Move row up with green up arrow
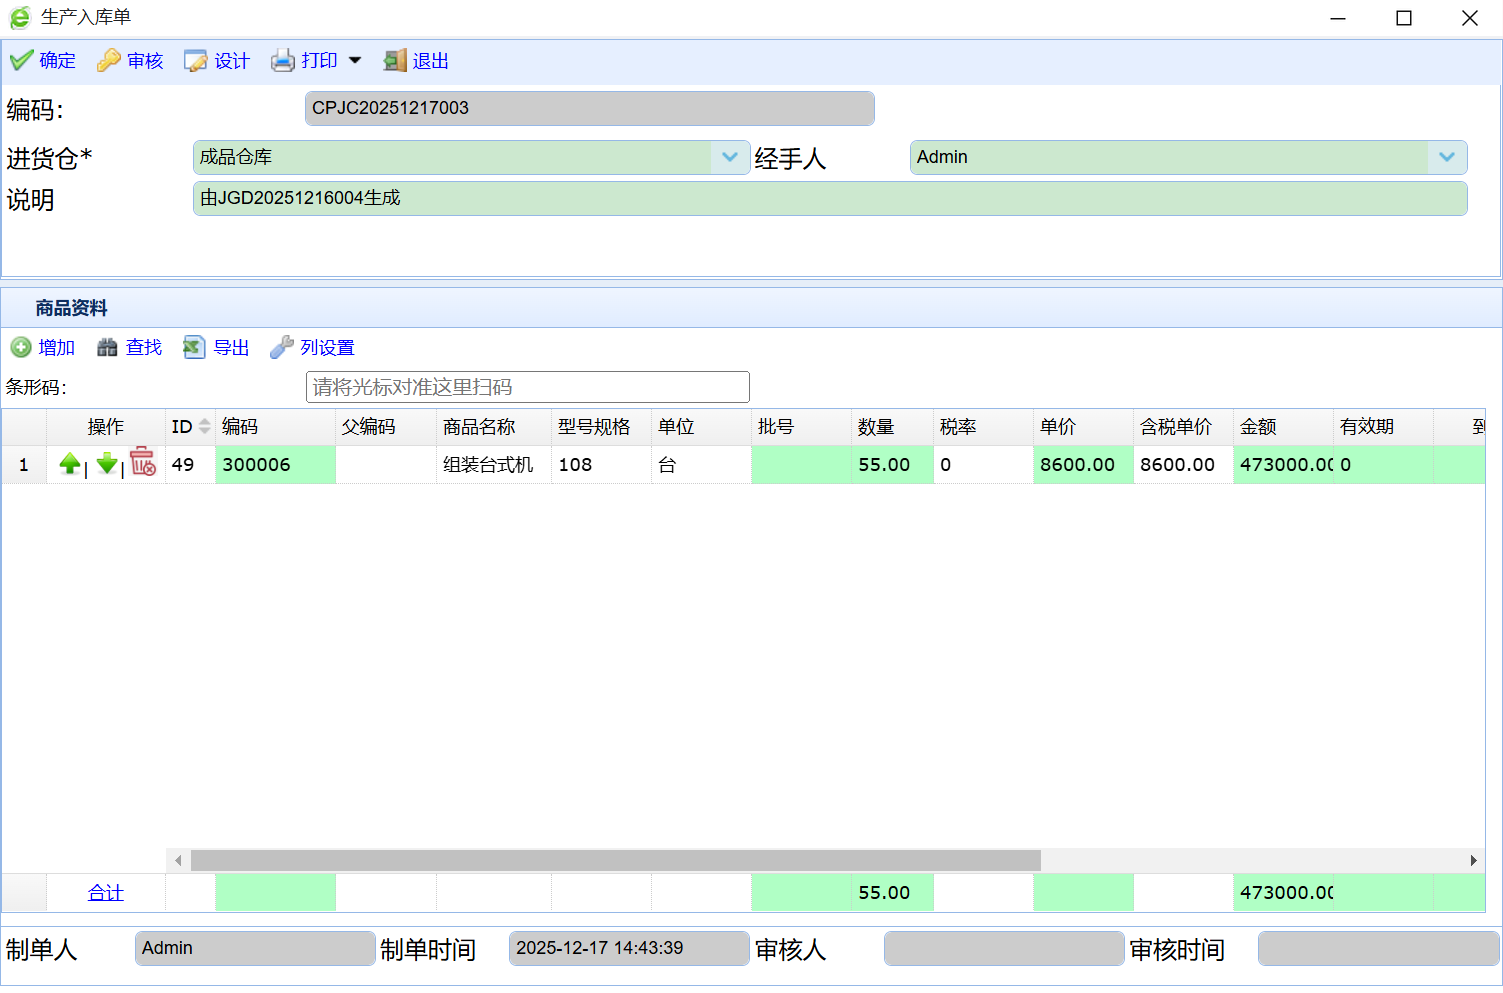The image size is (1503, 993). pos(70,464)
